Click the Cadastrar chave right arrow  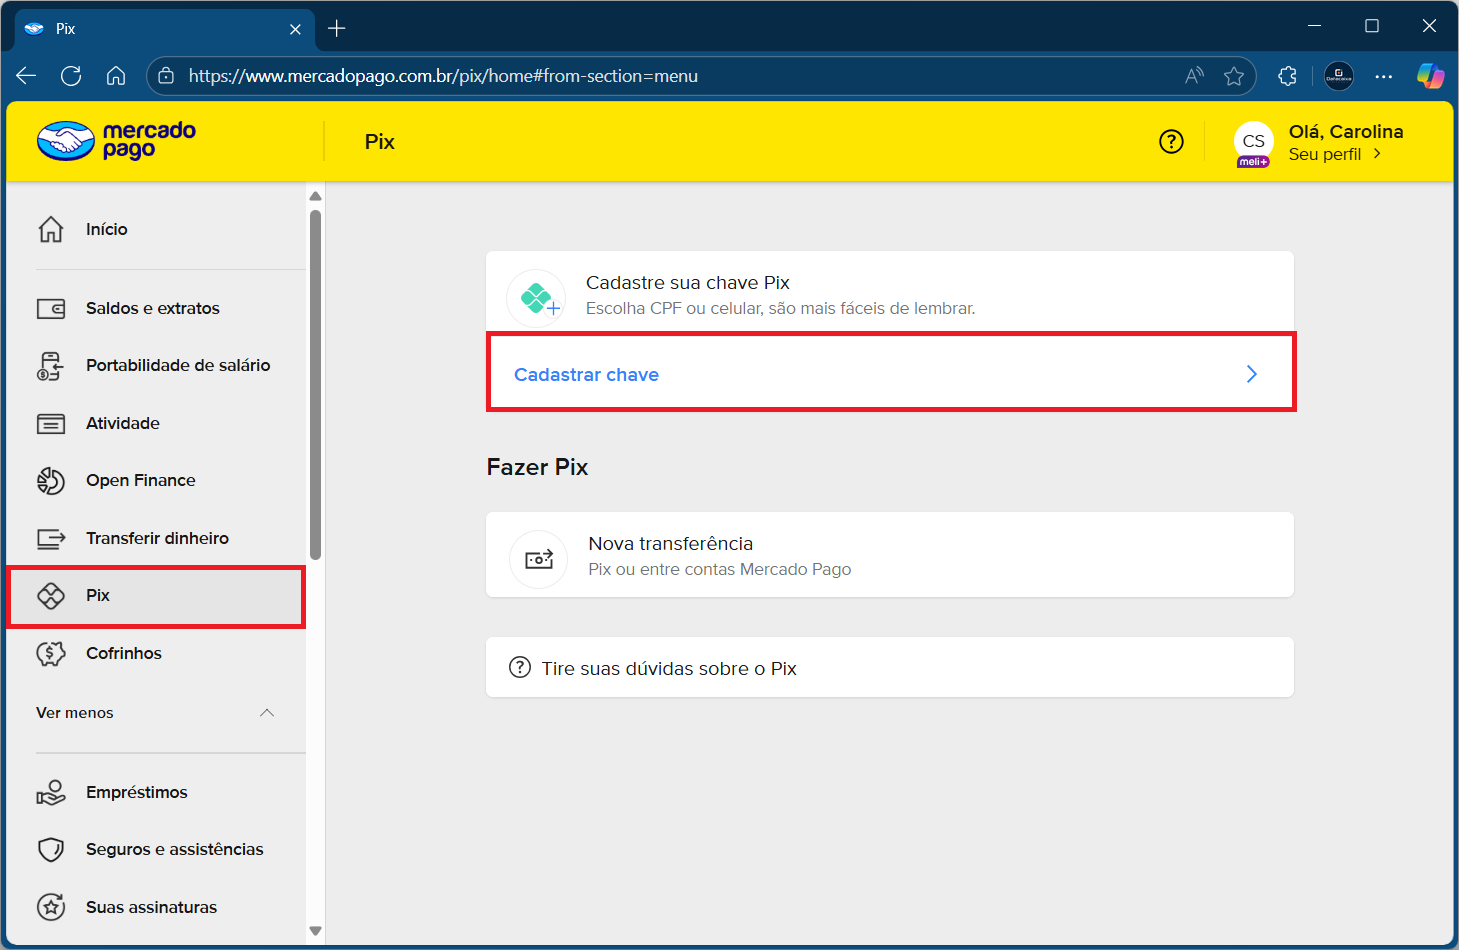click(x=1251, y=374)
